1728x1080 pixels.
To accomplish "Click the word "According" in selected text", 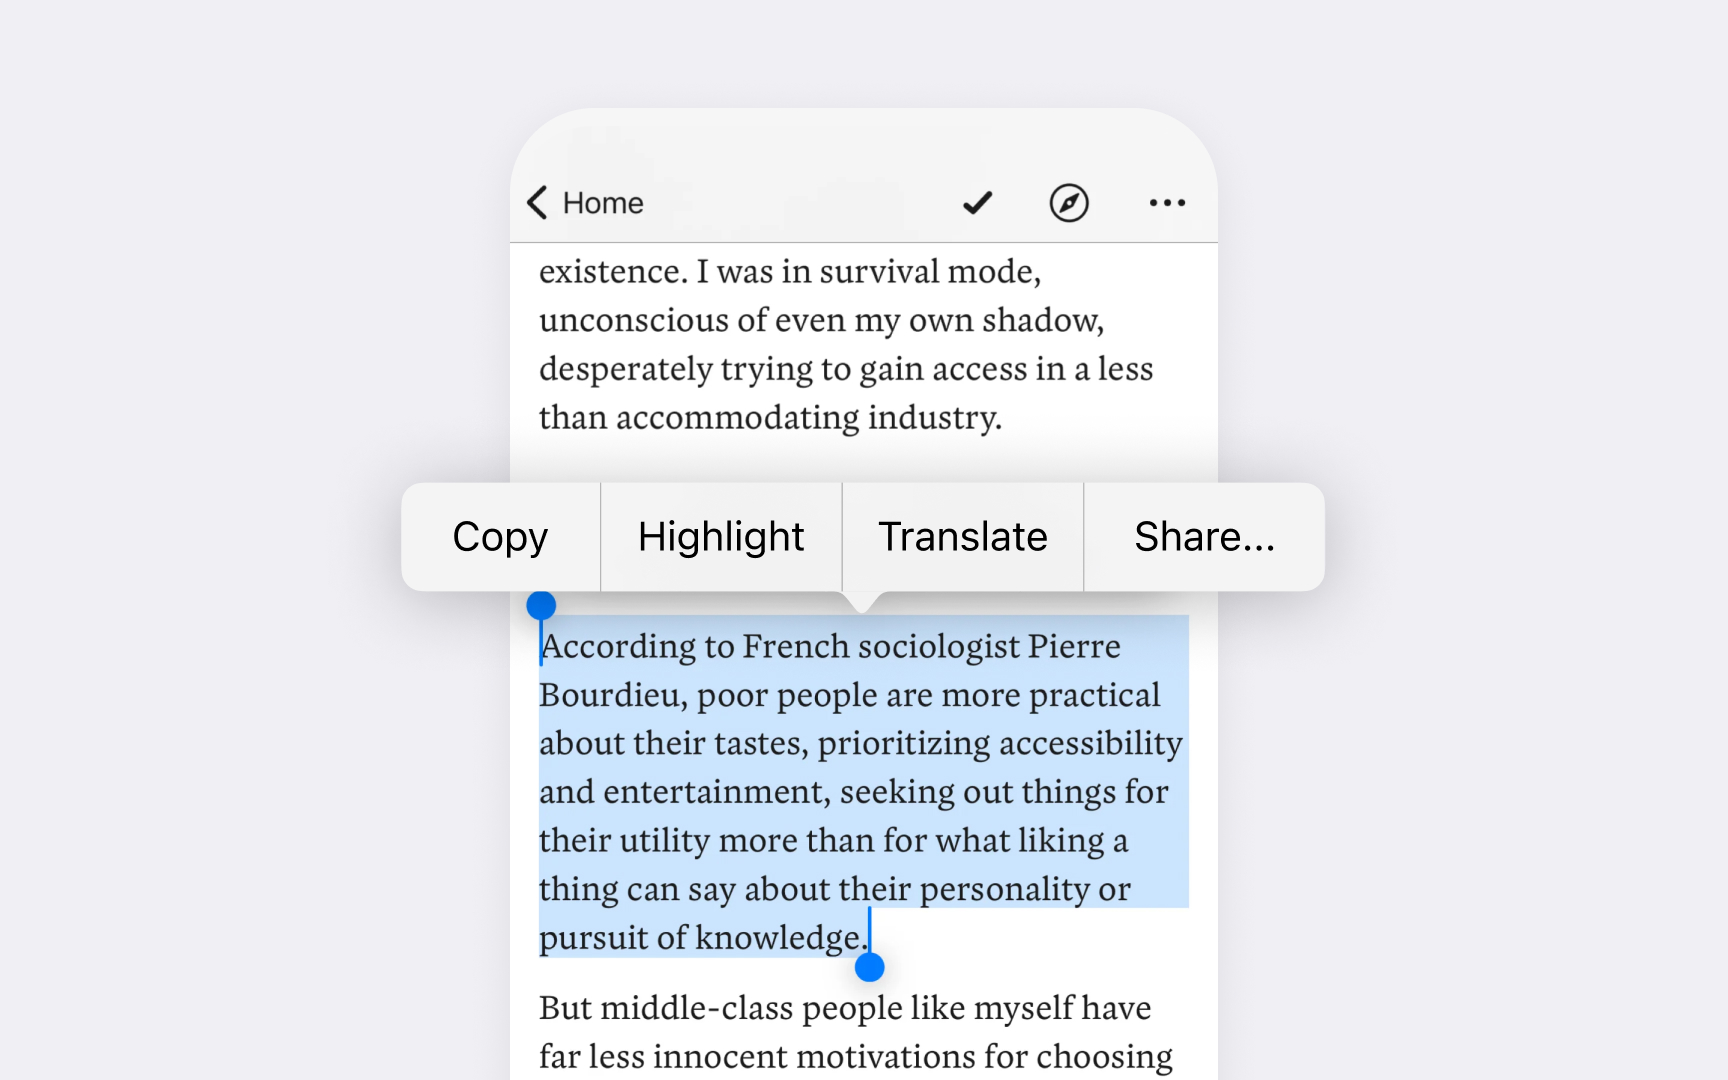I will pyautogui.click(x=618, y=647).
